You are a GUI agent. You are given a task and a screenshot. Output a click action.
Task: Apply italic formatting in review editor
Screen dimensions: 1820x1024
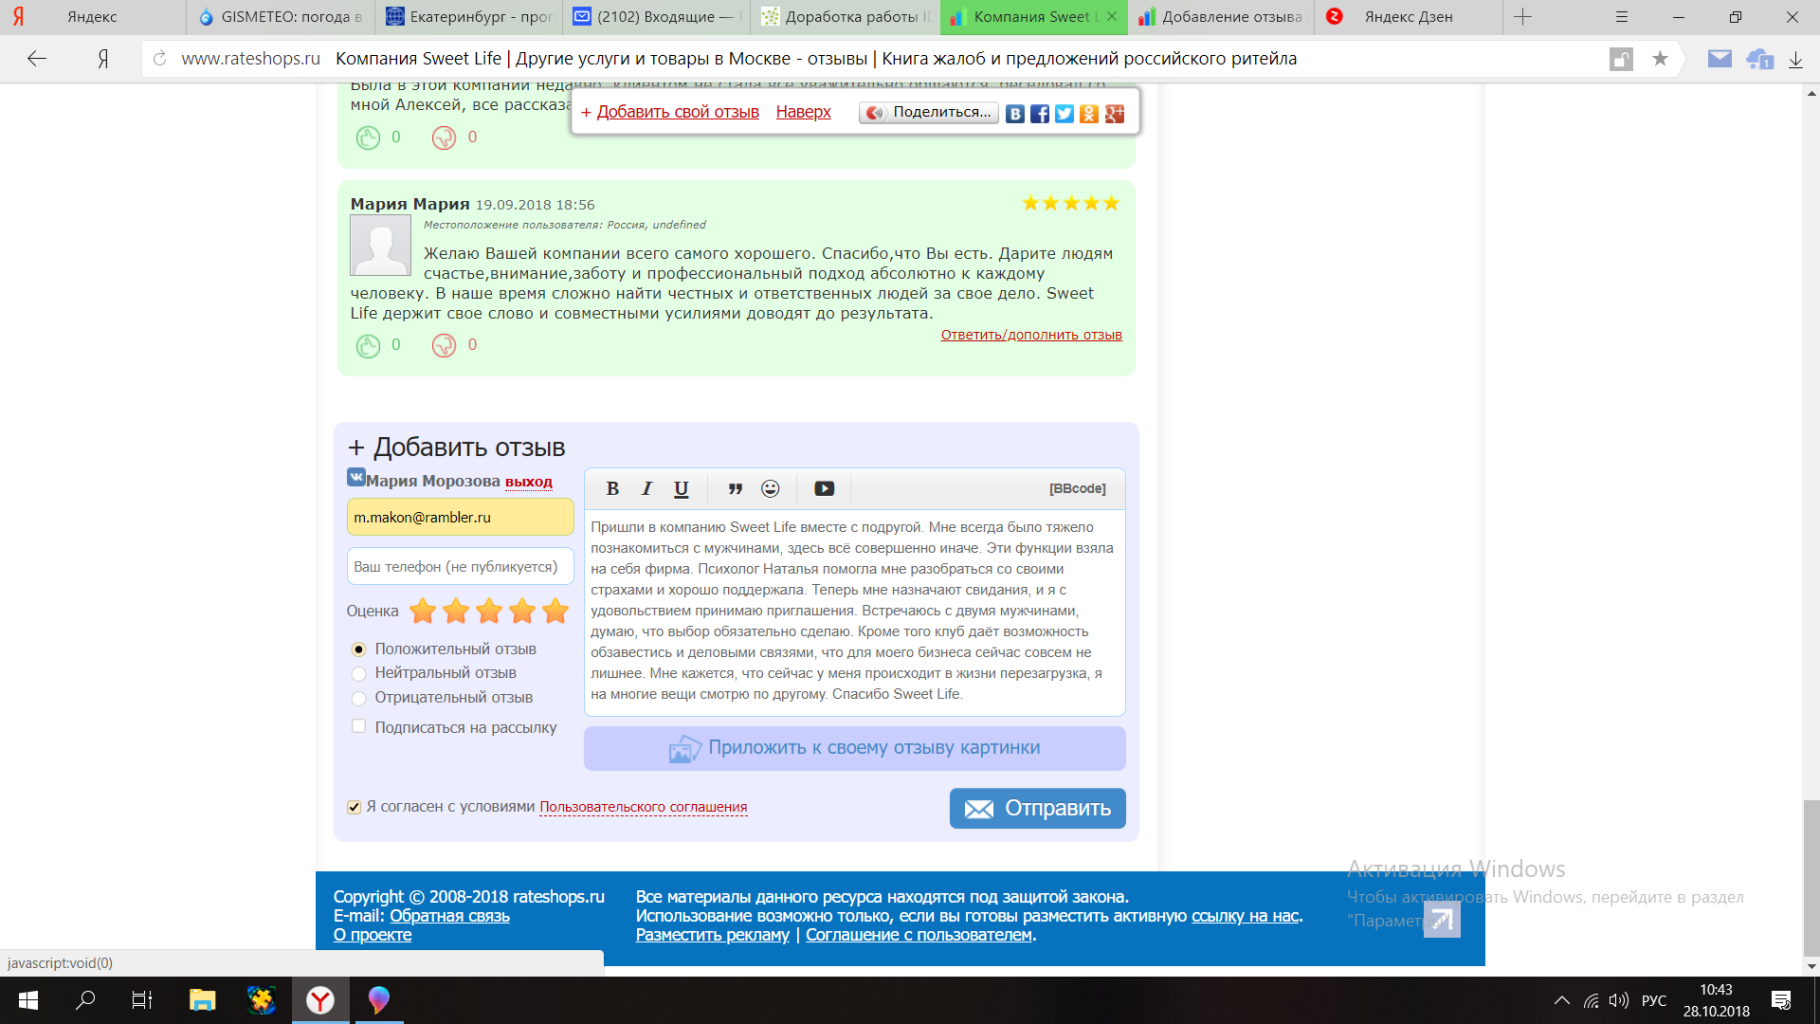pyautogui.click(x=646, y=488)
